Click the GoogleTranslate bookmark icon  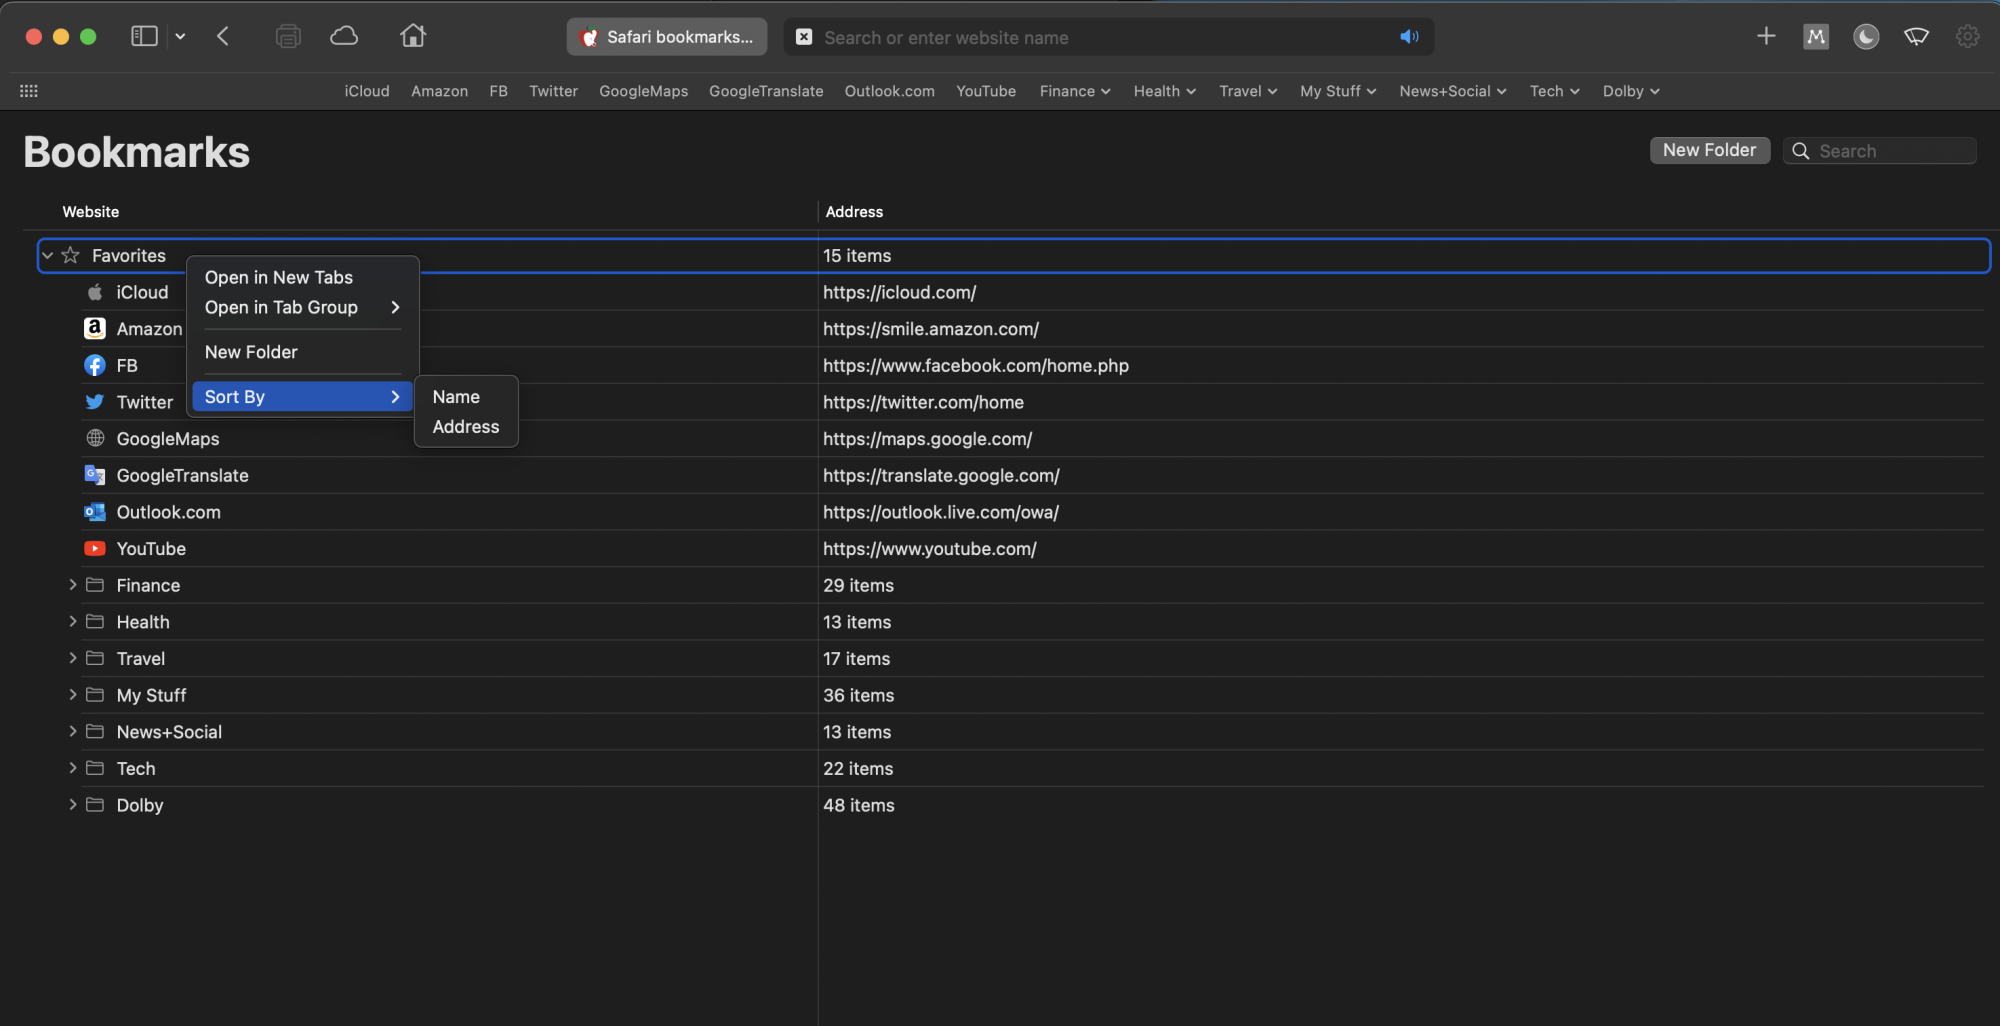pos(95,476)
